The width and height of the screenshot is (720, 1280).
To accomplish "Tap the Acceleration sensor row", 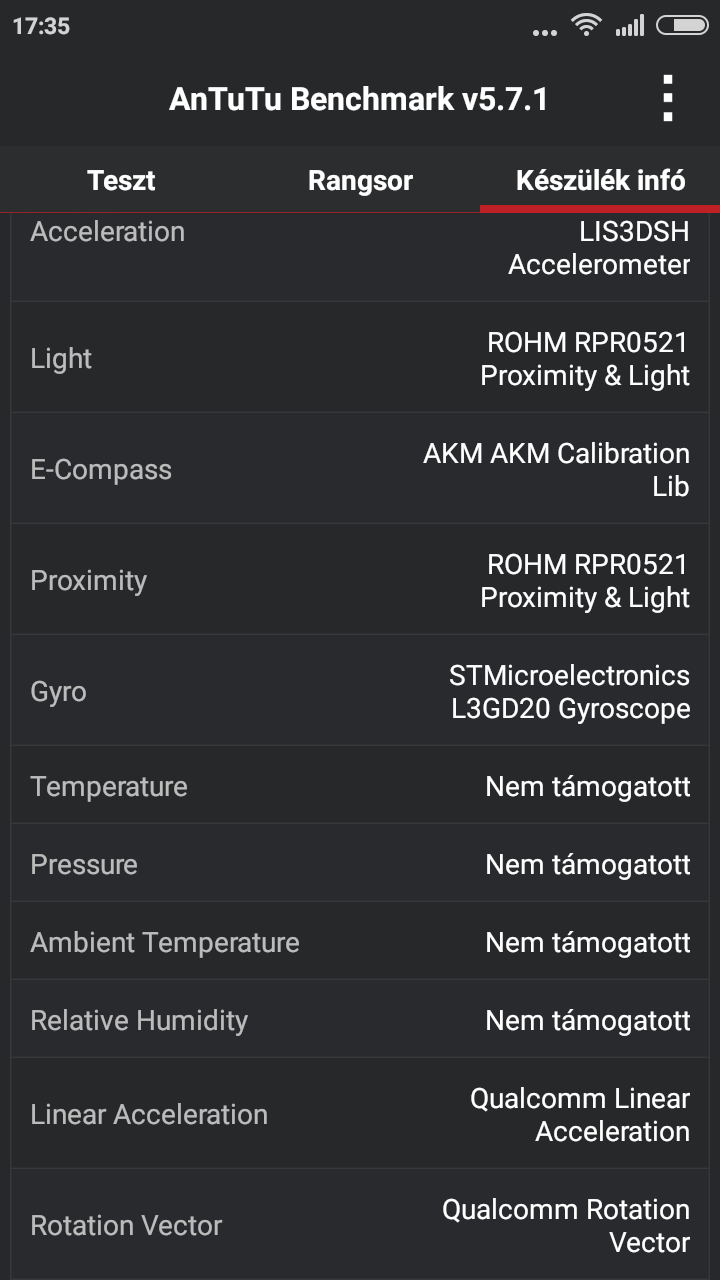I will [360, 250].
